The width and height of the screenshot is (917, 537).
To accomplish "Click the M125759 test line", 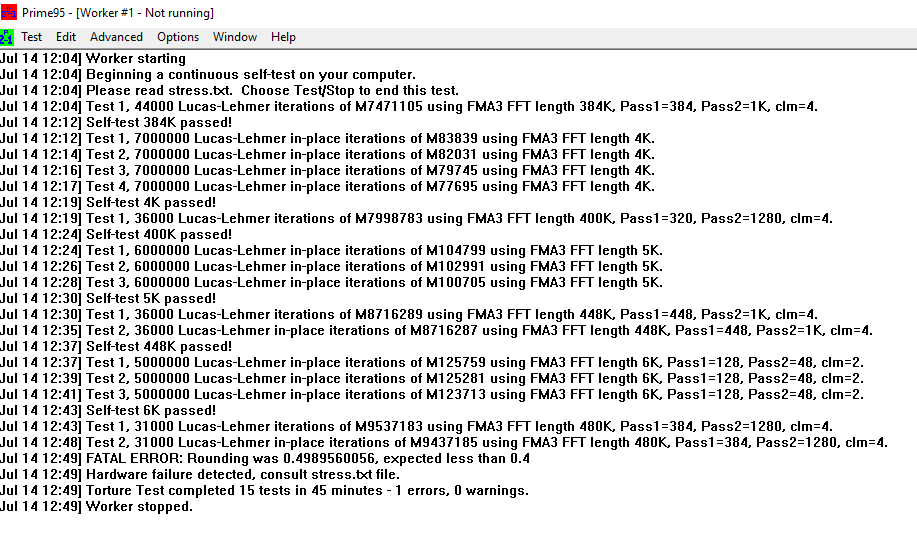I will [x=432, y=363].
